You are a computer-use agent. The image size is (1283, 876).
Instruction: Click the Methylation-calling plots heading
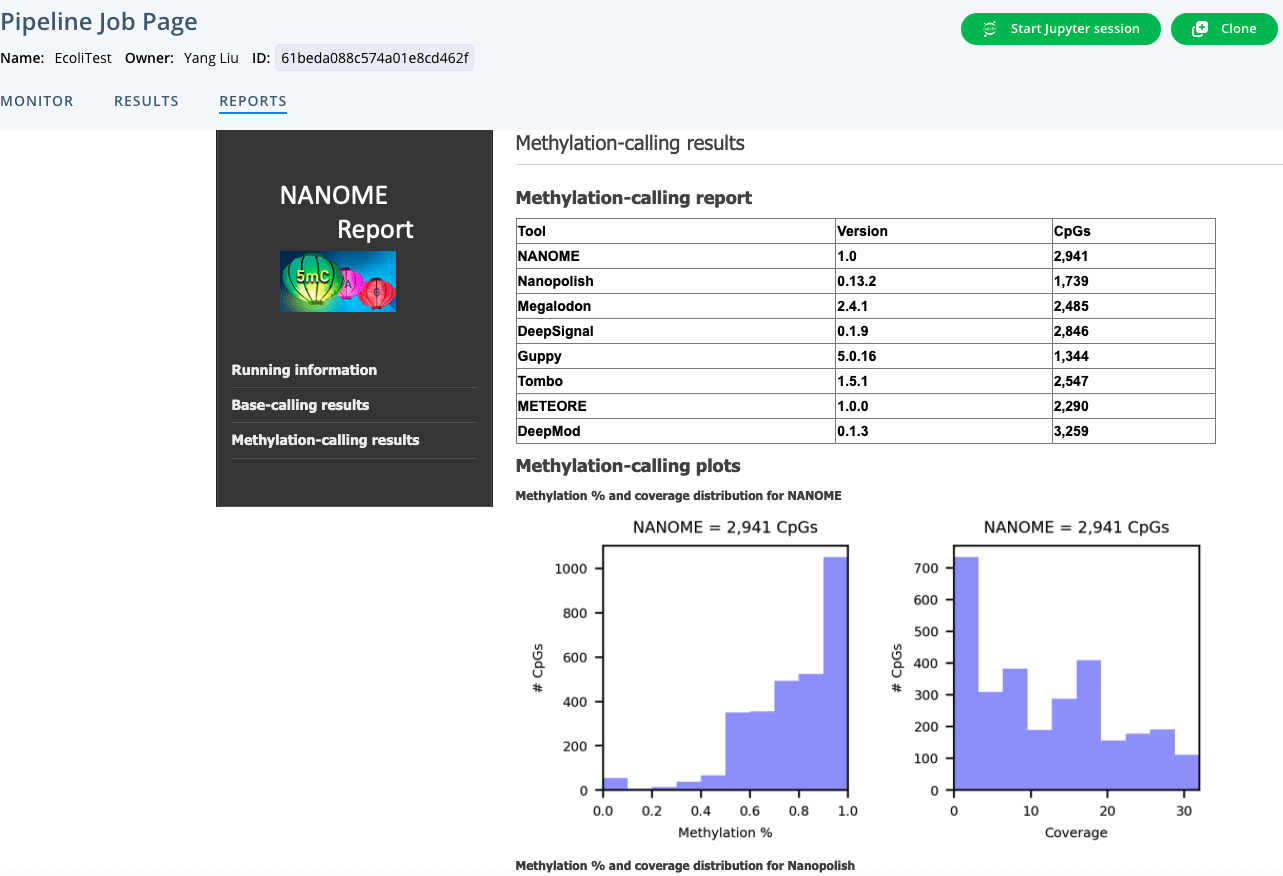pos(628,466)
